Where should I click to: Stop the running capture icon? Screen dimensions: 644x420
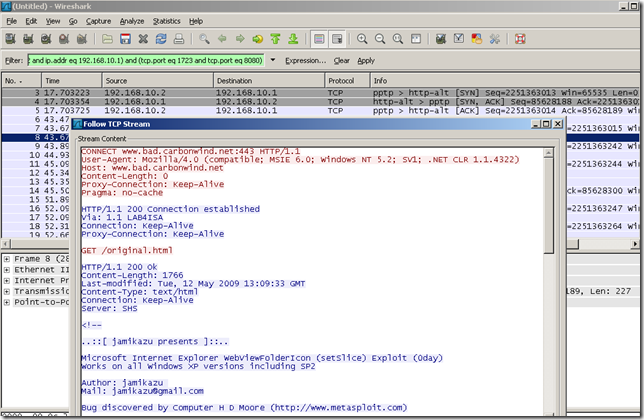pos(64,39)
